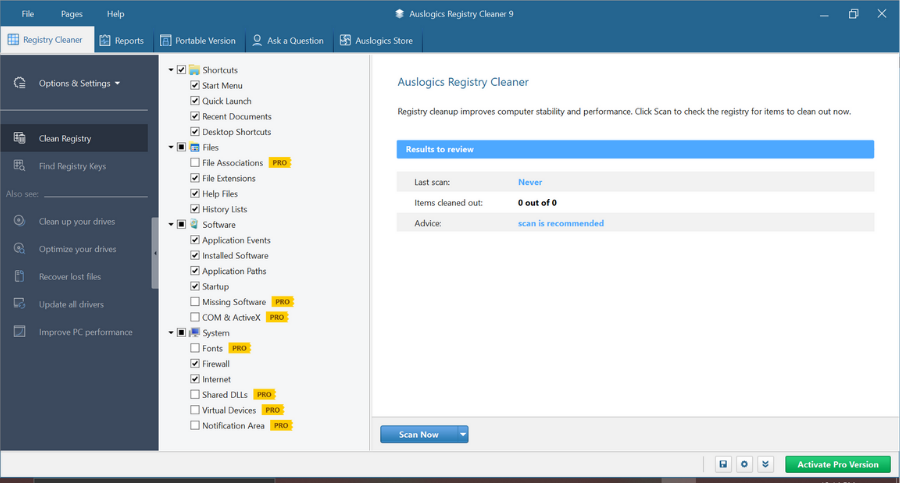The width and height of the screenshot is (900, 500).
Task: Switch to the Reports tab
Action: 122,40
